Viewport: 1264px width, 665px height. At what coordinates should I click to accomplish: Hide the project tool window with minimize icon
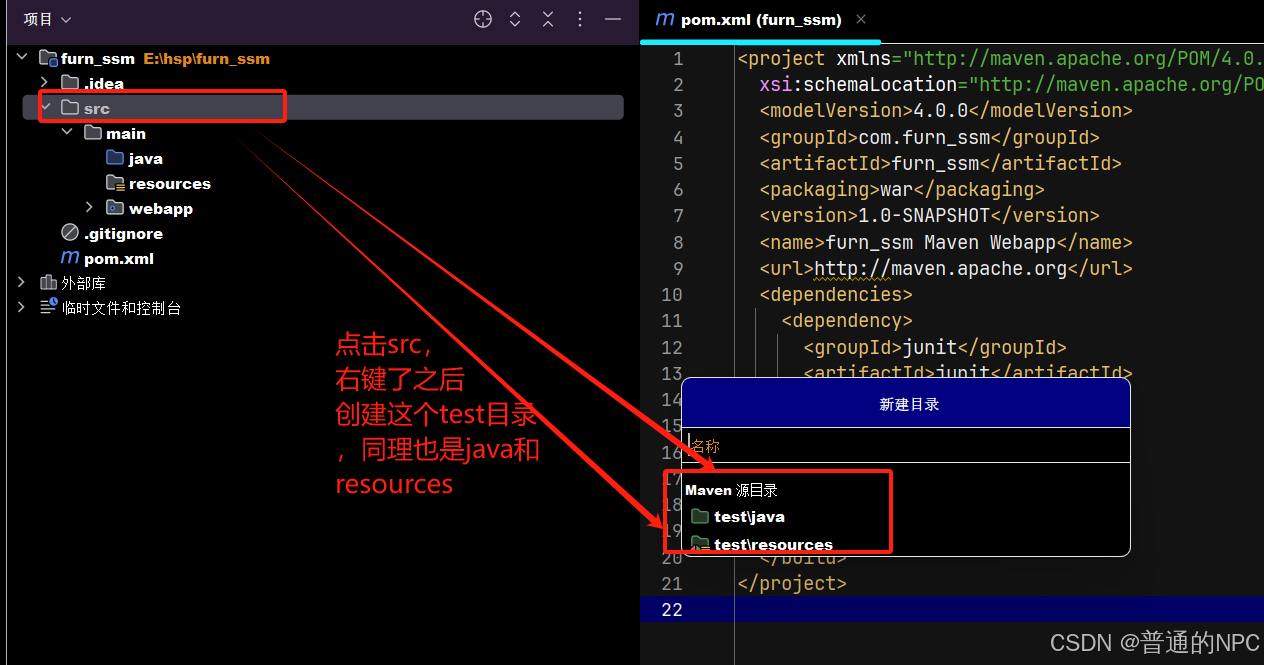click(613, 19)
